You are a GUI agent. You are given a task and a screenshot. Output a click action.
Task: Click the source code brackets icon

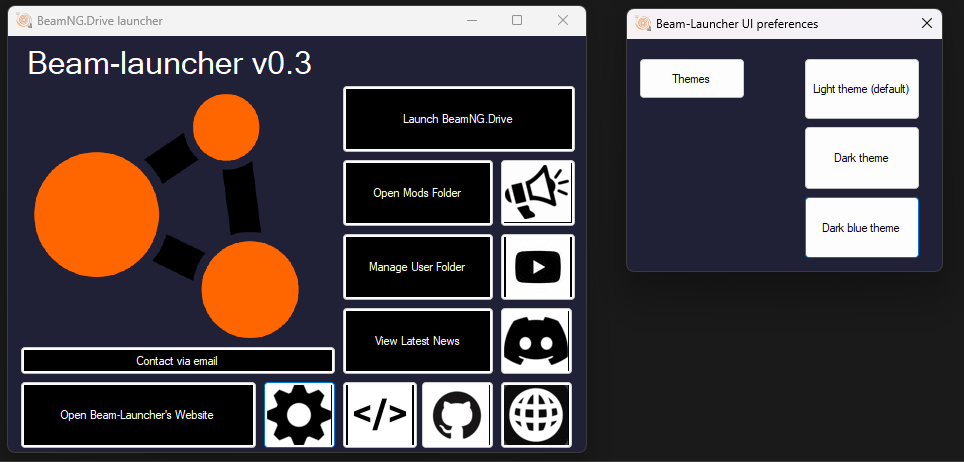pos(380,415)
